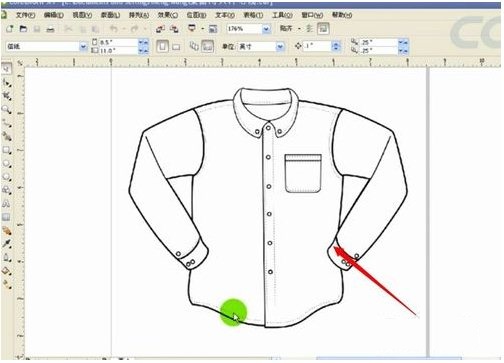Adjust the upper duplicate distance spinner
504x363 pixels.
tap(403, 42)
